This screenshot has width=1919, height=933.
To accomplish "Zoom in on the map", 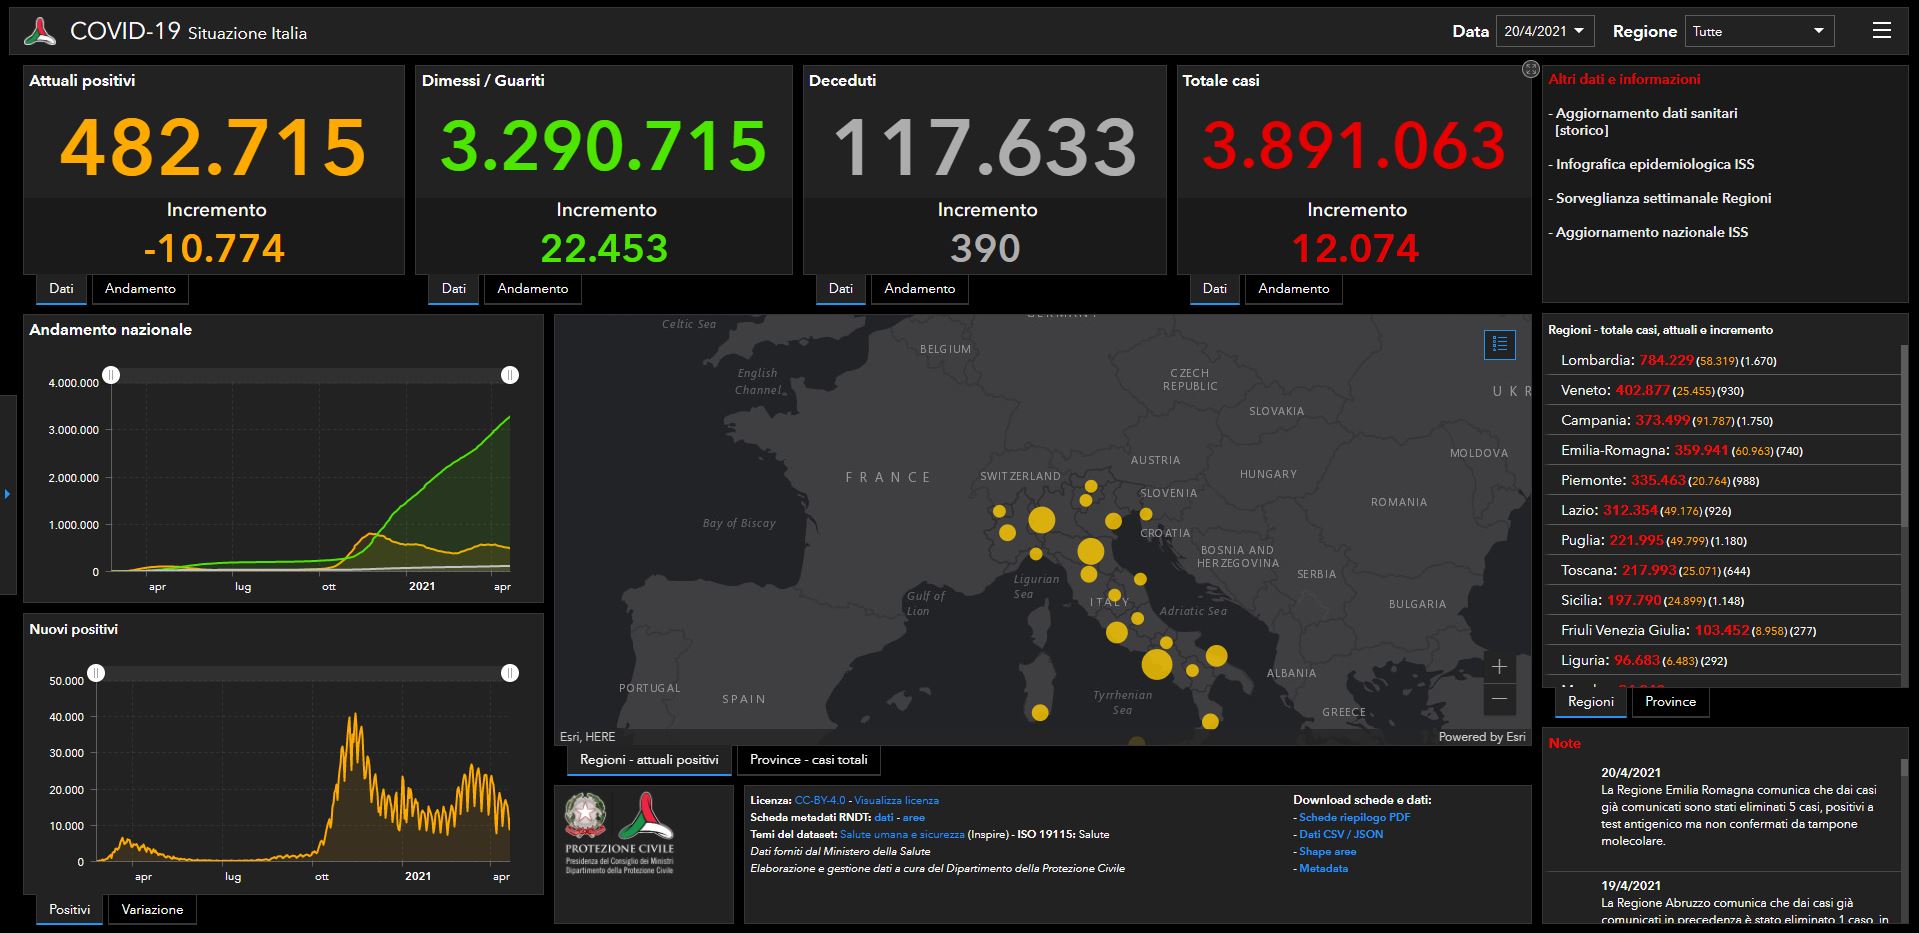I will click(x=1499, y=667).
